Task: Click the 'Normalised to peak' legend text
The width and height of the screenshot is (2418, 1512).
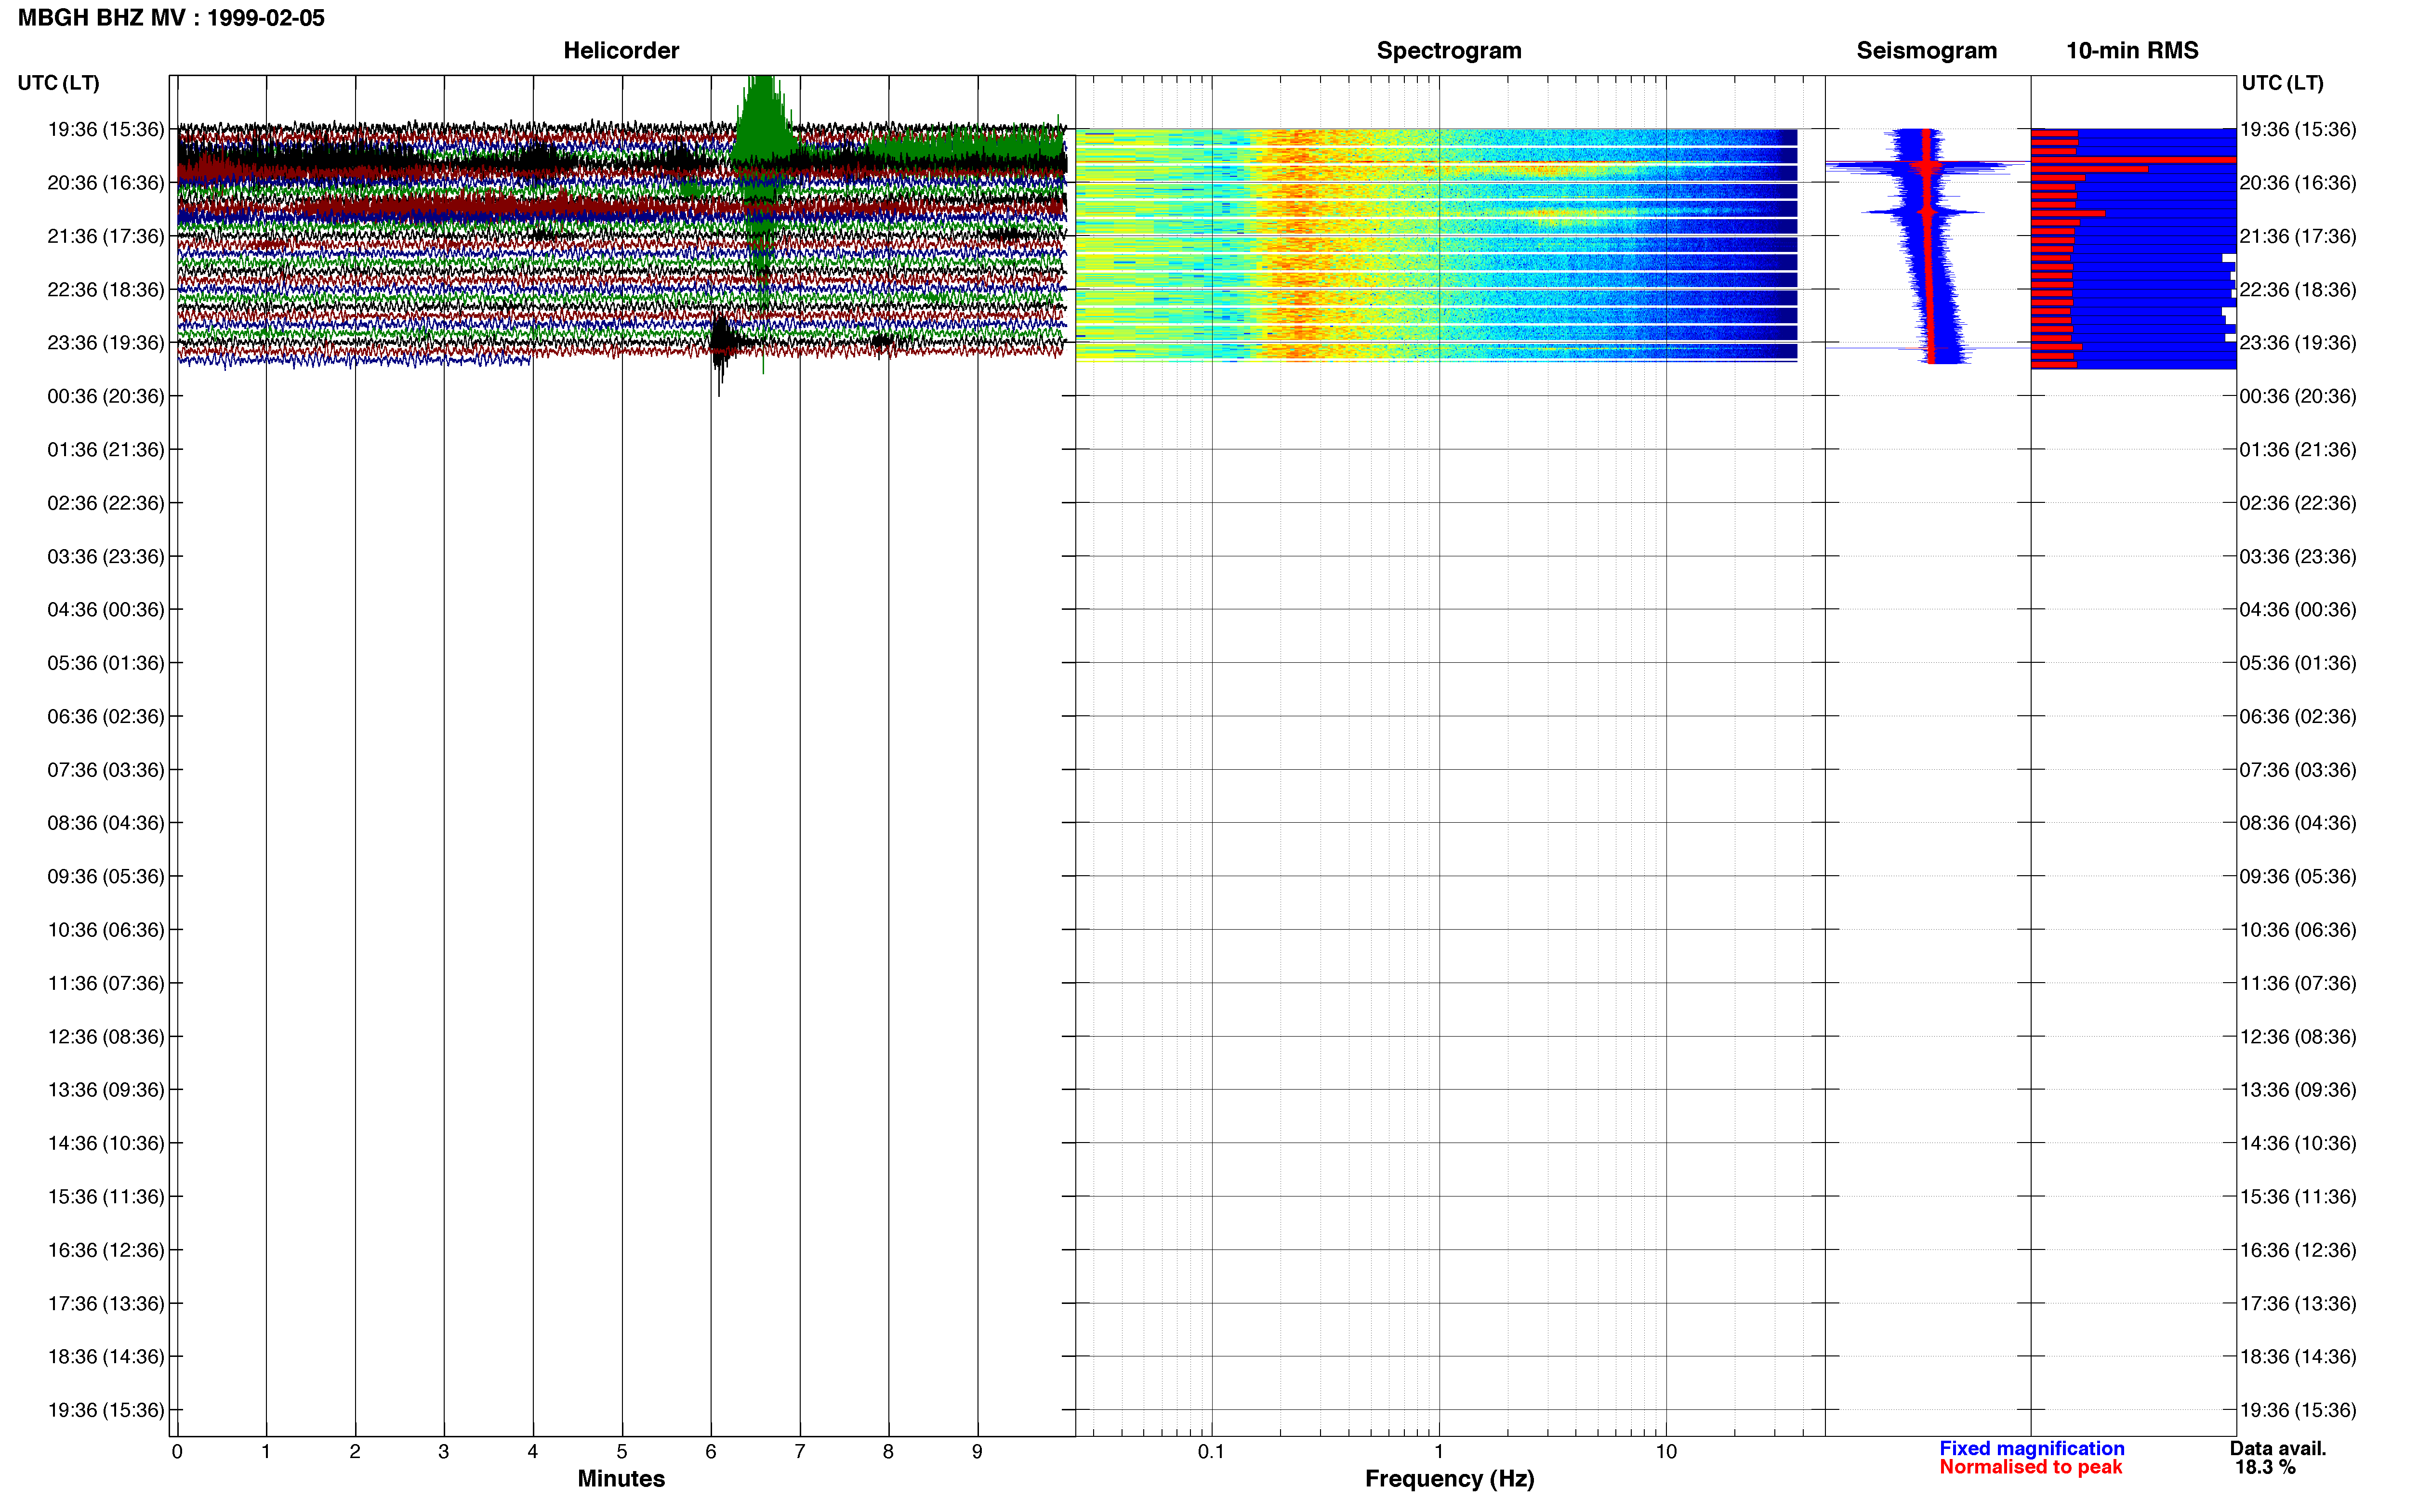Action: point(2030,1467)
